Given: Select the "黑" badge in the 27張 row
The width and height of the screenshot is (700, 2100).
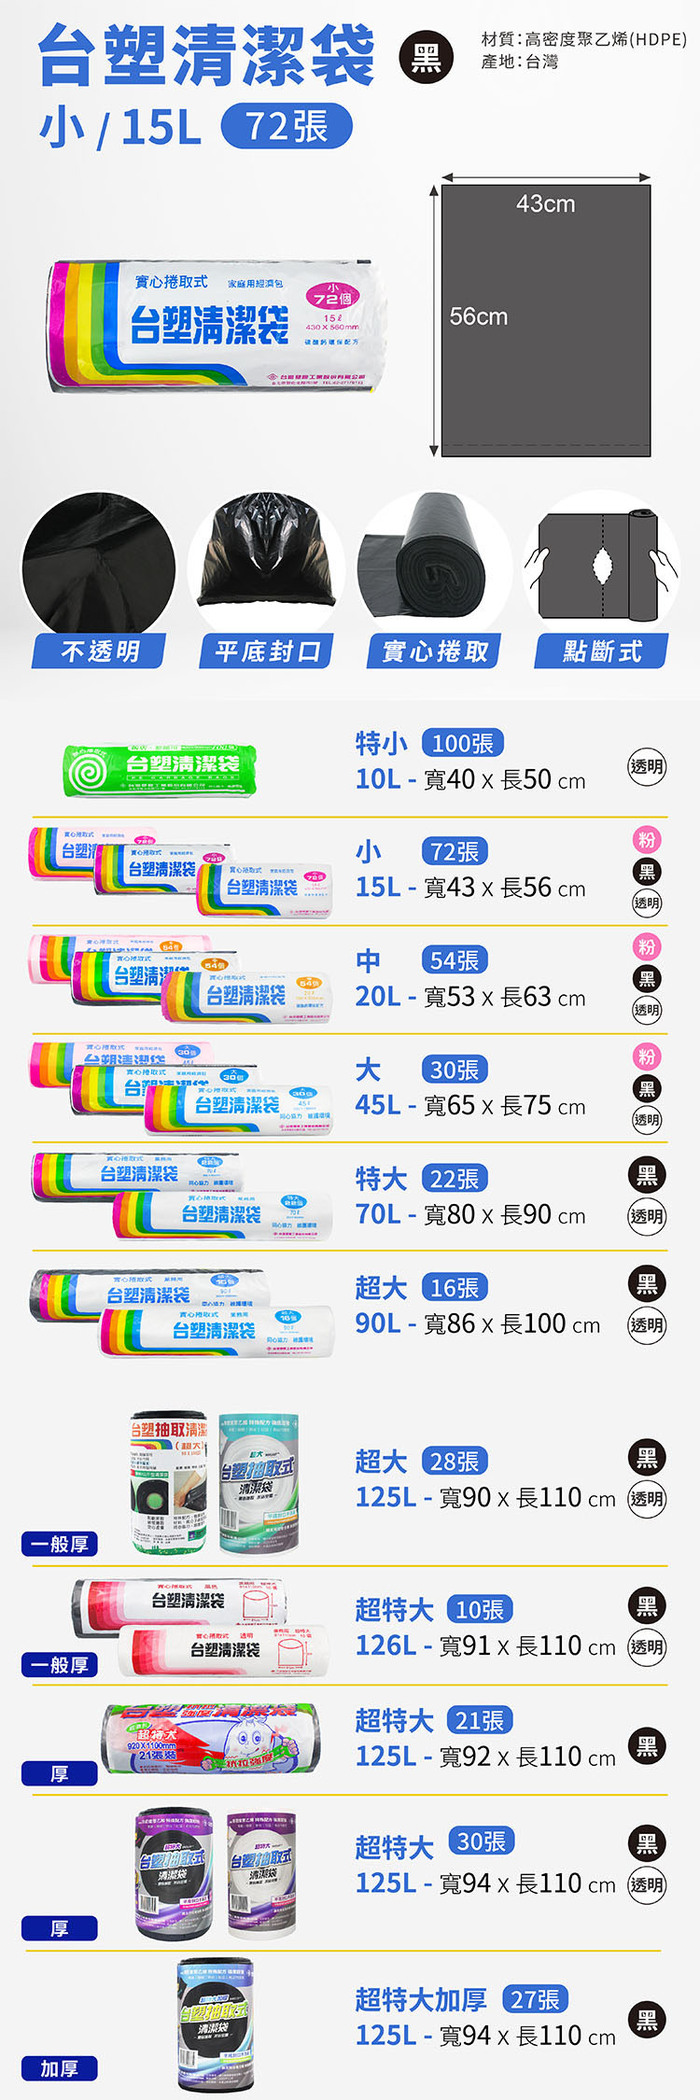Looking at the screenshot, I should coord(647,2020).
